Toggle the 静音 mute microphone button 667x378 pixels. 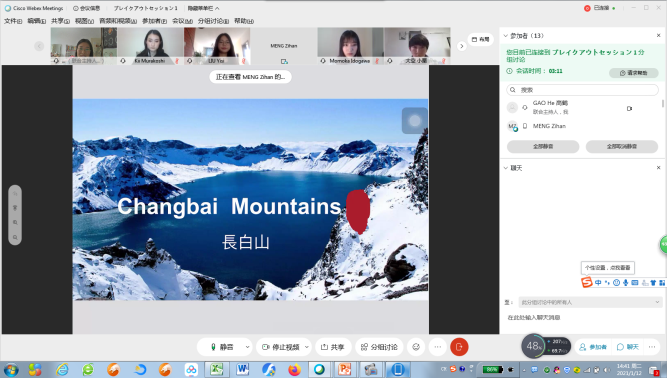222,347
